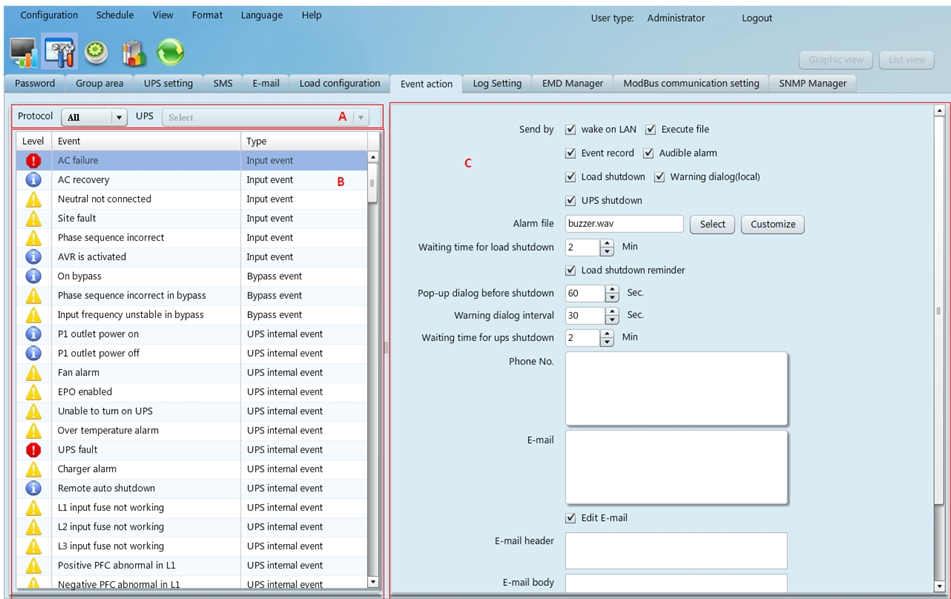Screen dimensions: 951x599
Task: Toggle the Execute file checkbox
Action: pos(651,129)
